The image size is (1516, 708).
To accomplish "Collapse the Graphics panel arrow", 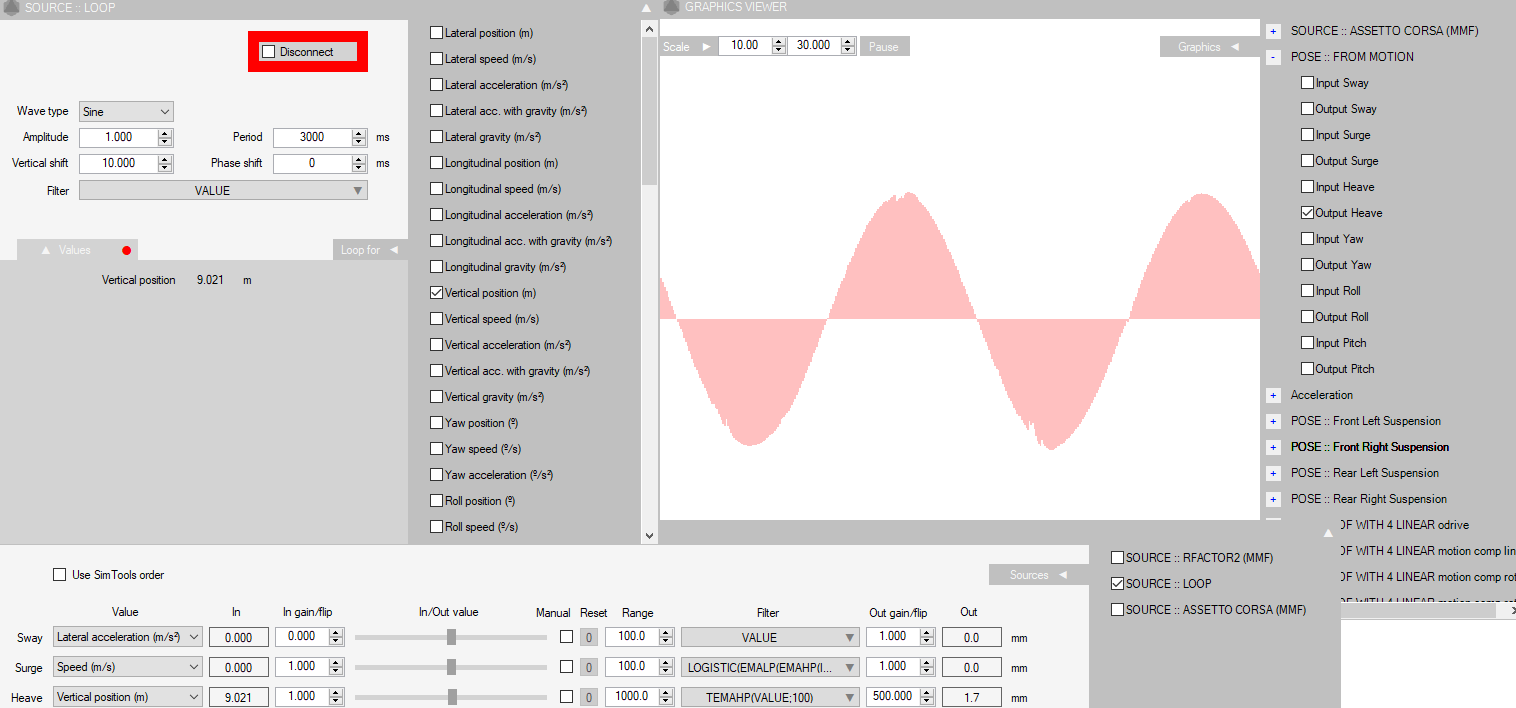I will point(1234,47).
